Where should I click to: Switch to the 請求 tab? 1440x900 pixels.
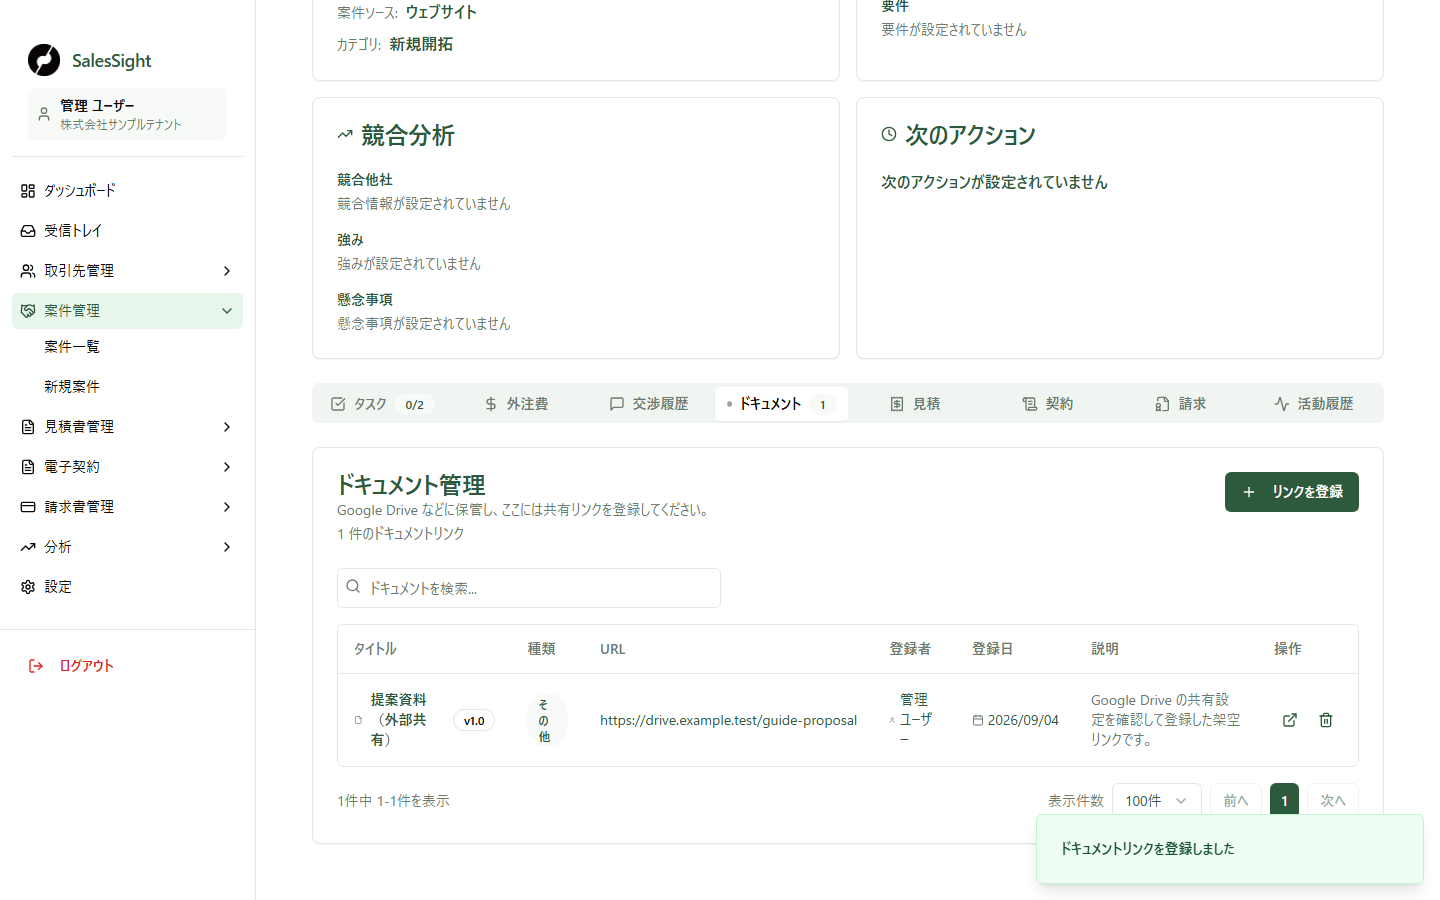click(1180, 404)
